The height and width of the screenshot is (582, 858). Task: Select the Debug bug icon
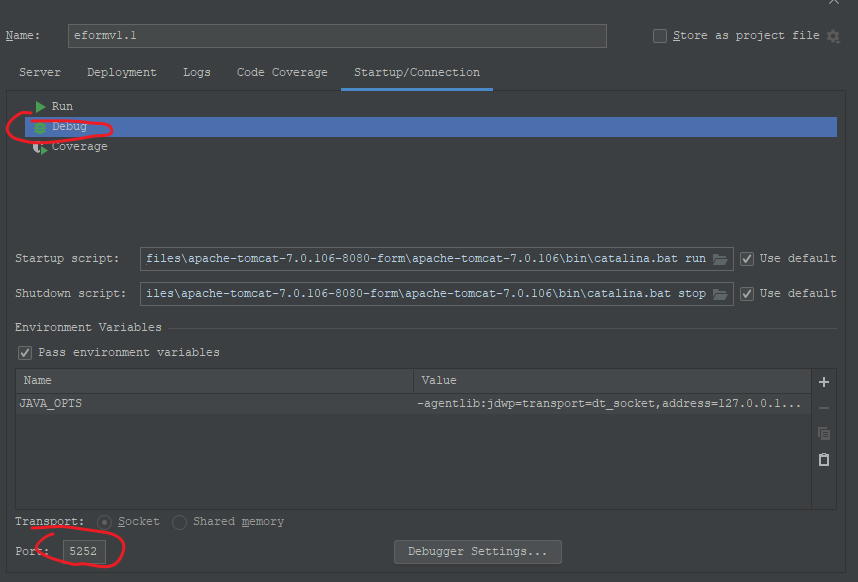(40, 127)
